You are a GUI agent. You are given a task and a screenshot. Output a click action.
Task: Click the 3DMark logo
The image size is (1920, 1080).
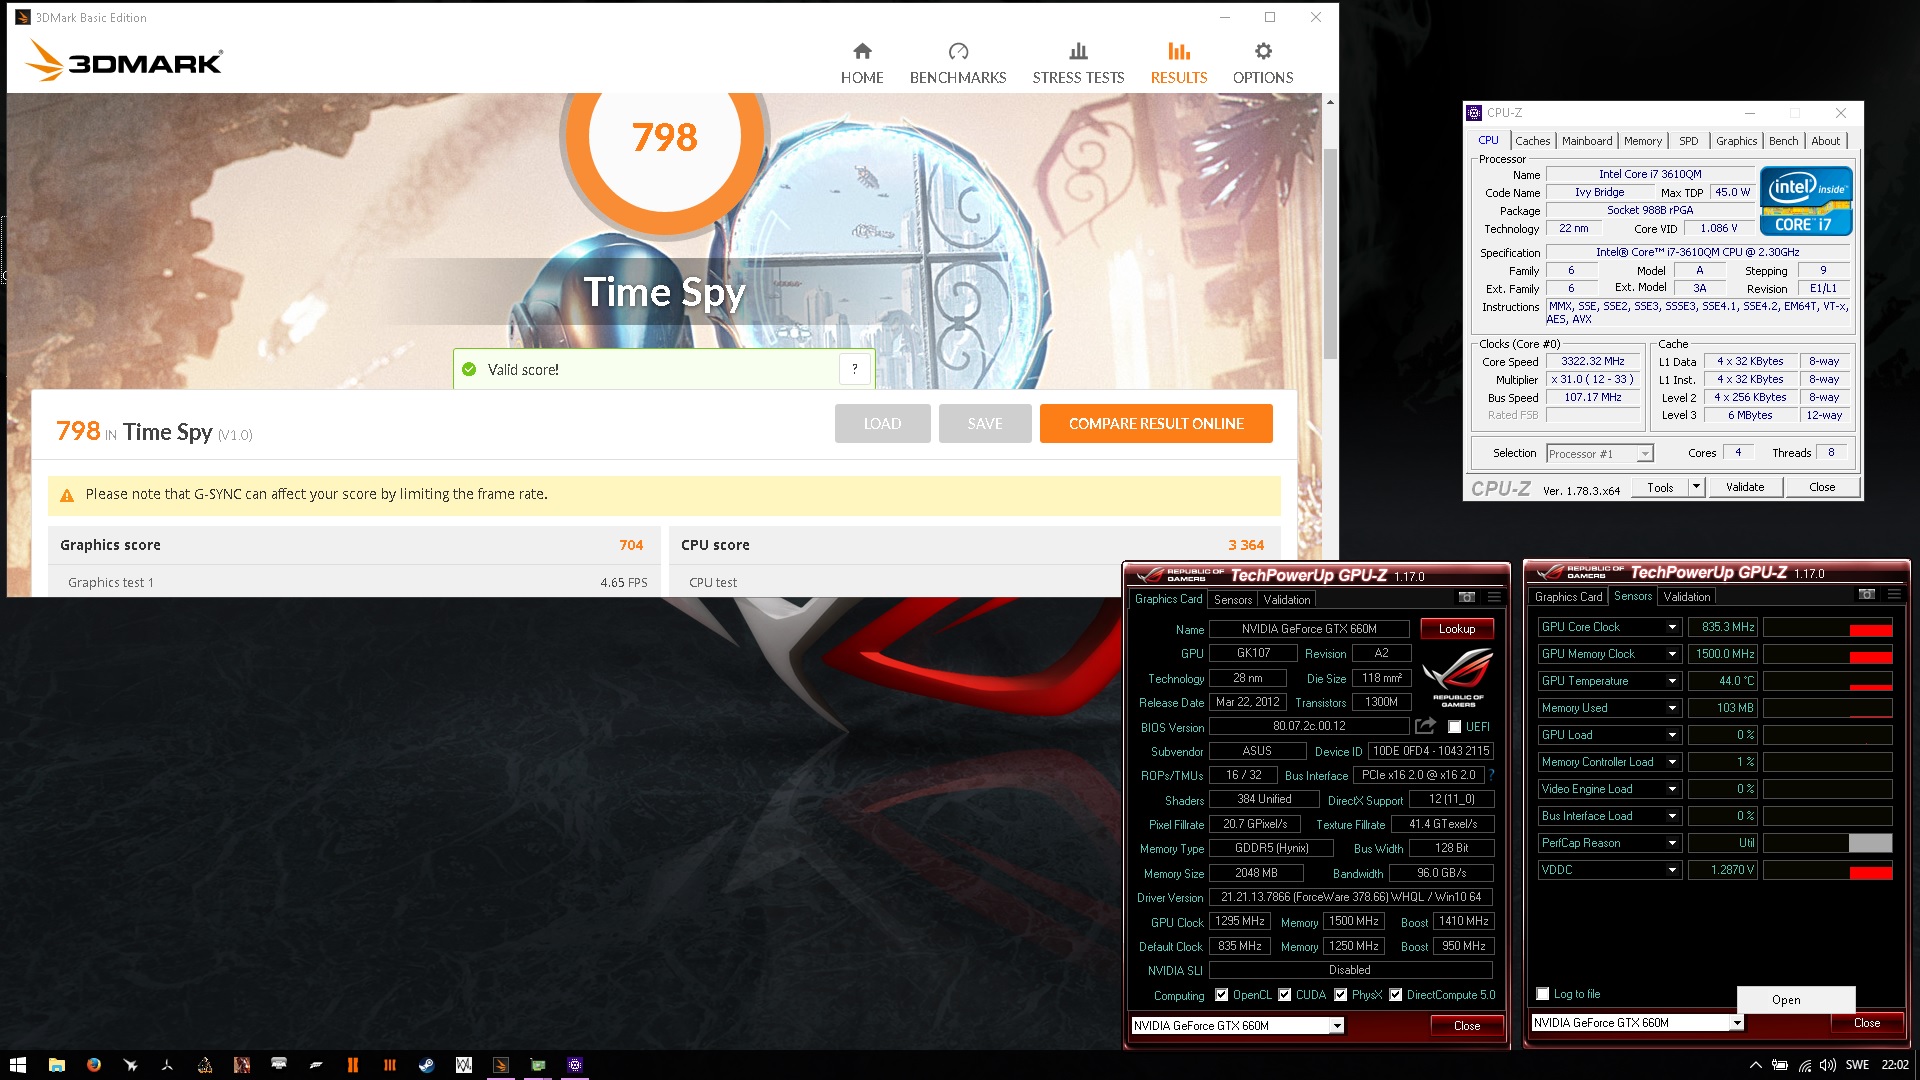pos(124,61)
